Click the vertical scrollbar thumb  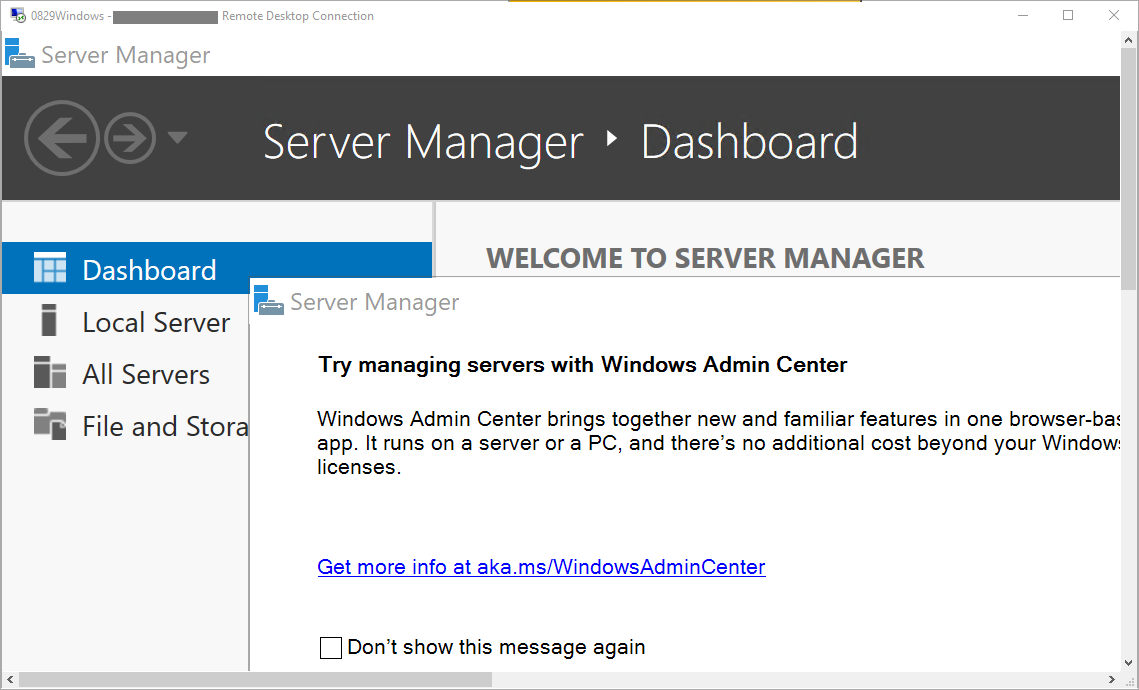click(1129, 169)
